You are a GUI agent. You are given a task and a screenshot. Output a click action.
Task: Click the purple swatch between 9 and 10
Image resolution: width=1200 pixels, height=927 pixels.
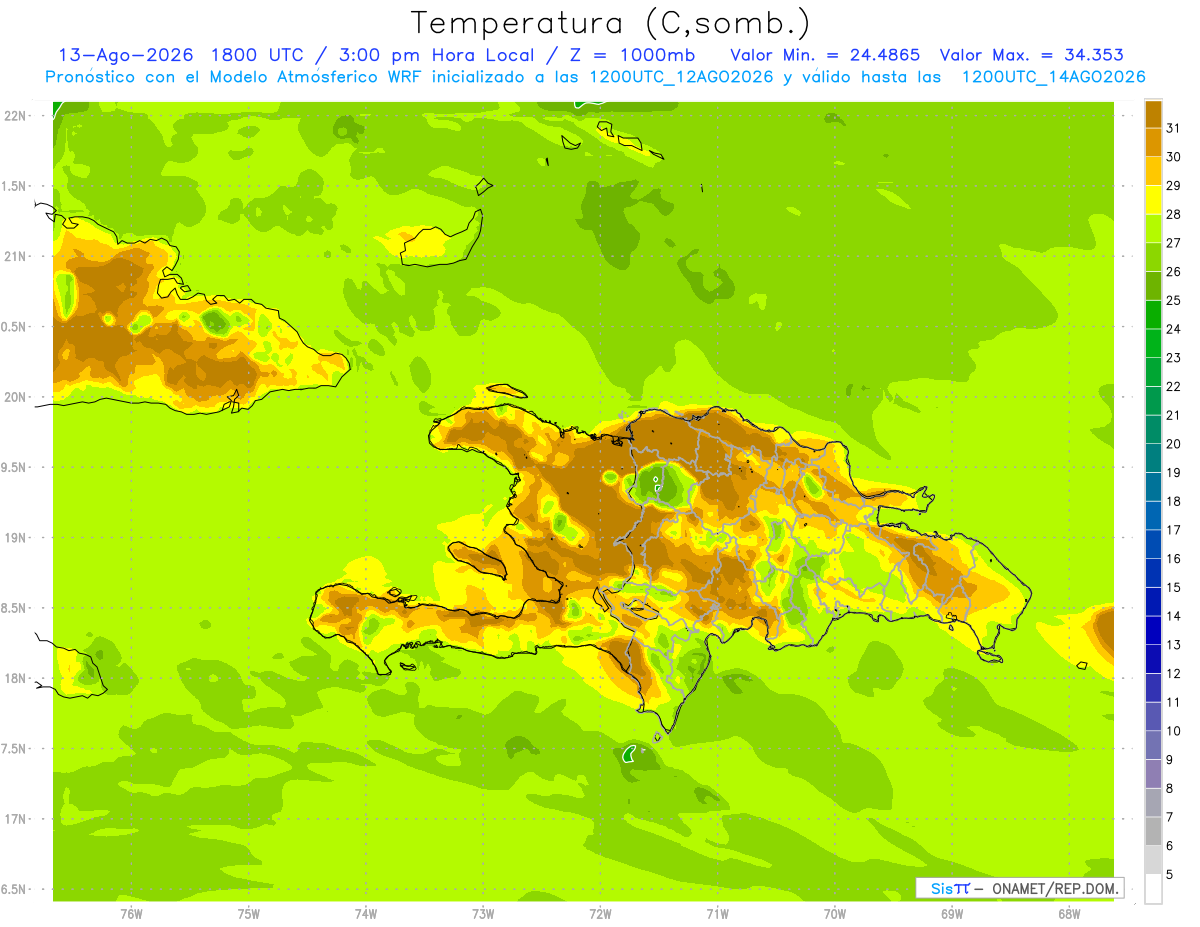(1153, 745)
